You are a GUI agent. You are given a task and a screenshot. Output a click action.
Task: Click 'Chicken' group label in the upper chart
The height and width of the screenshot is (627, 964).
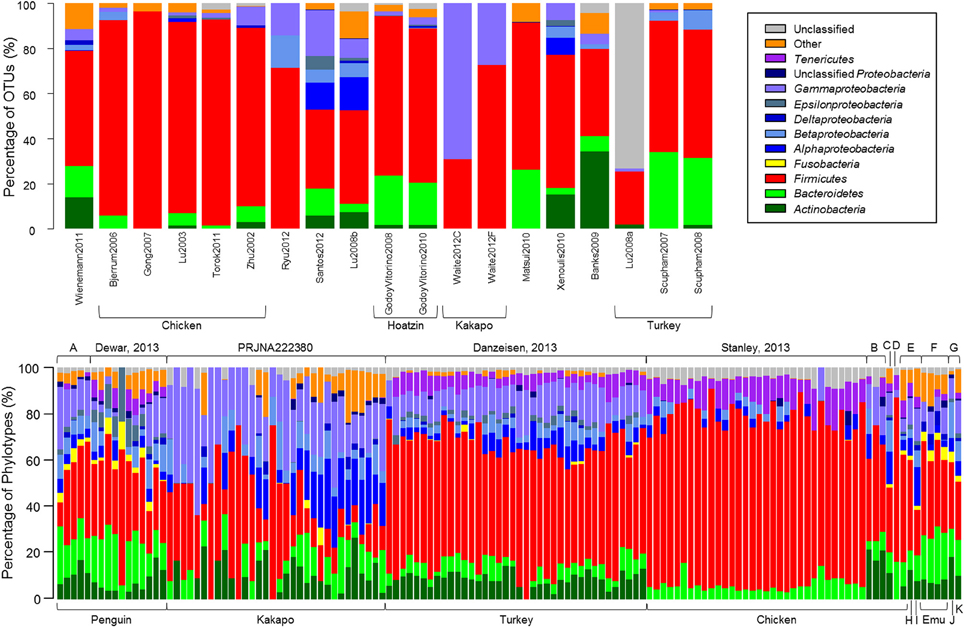tap(181, 325)
